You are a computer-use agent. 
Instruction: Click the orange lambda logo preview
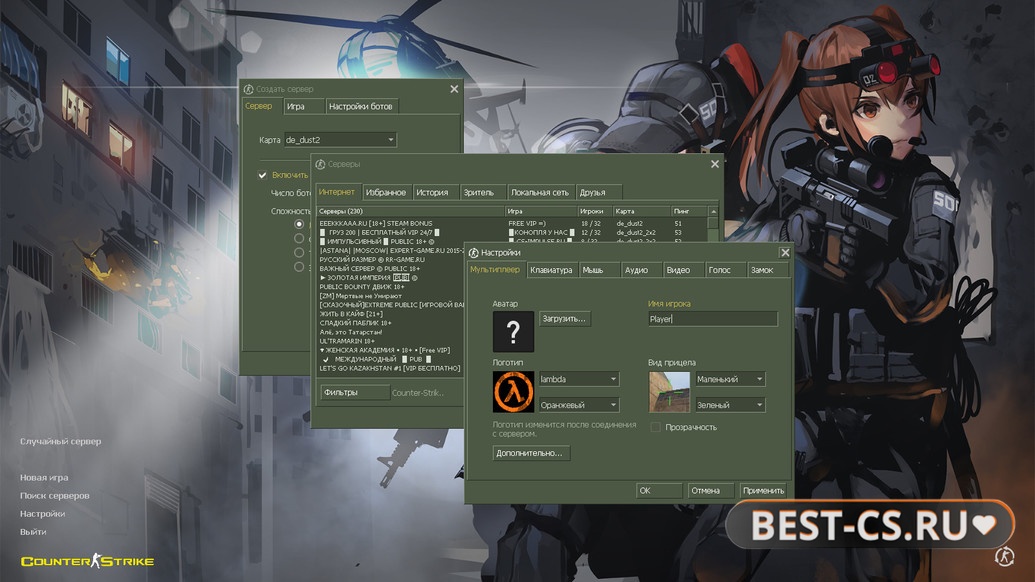(513, 391)
